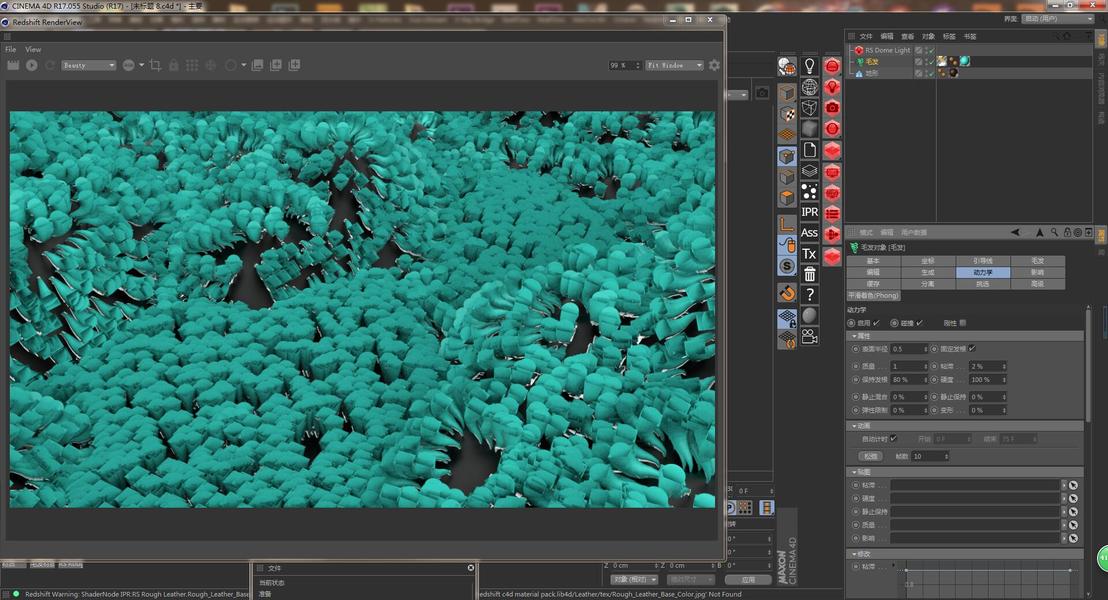Screen dimensions: 1108x600
Task: Open the Fit Window zoom dropdown
Action: point(674,65)
